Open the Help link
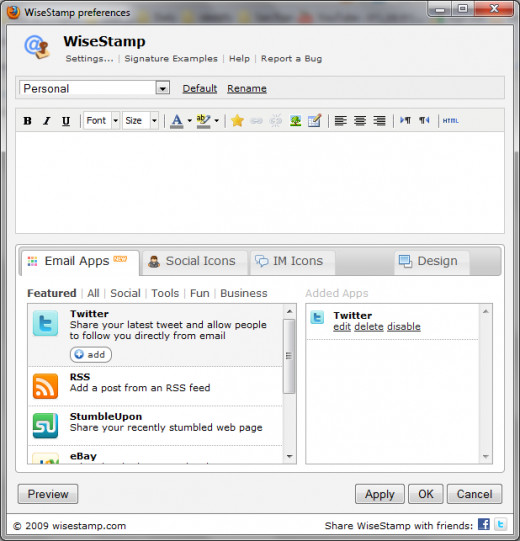Viewport: 520px width, 541px height. click(239, 59)
